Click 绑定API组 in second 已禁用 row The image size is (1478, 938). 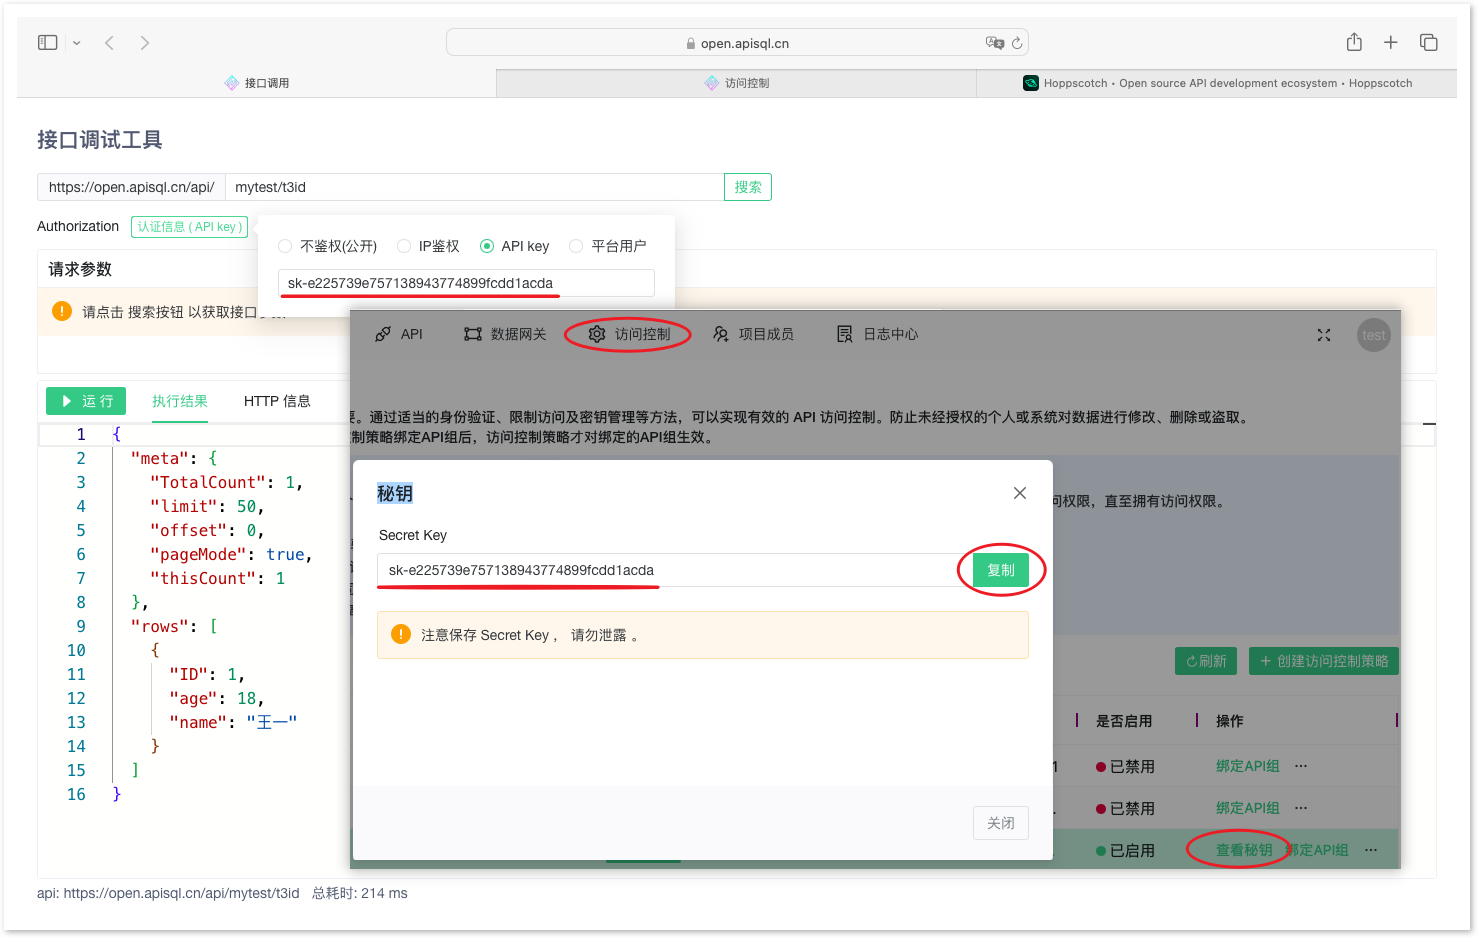pyautogui.click(x=1247, y=808)
